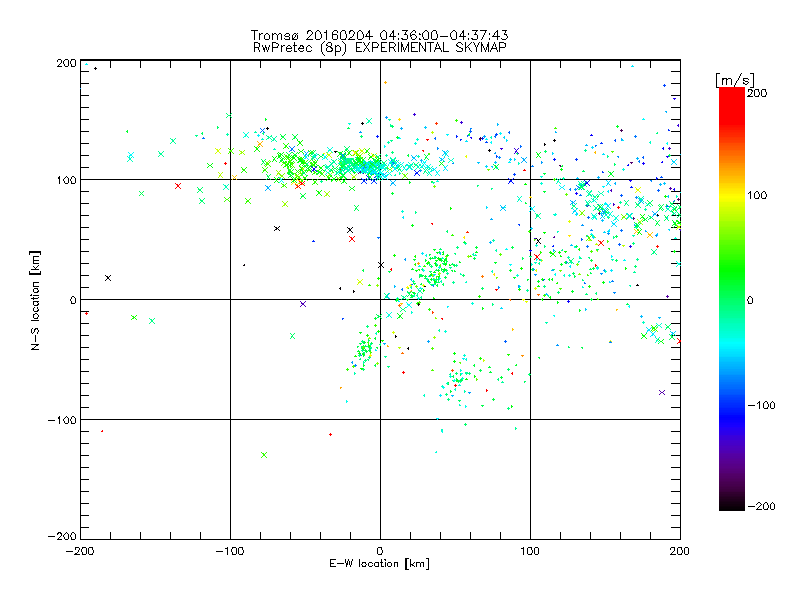The width and height of the screenshot is (800, 600).
Task: Click the black X marker at plot origin
Action: click(381, 265)
